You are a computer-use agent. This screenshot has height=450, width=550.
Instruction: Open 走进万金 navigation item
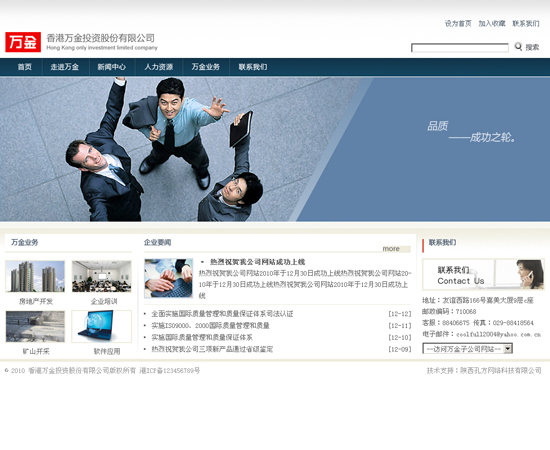pyautogui.click(x=65, y=67)
